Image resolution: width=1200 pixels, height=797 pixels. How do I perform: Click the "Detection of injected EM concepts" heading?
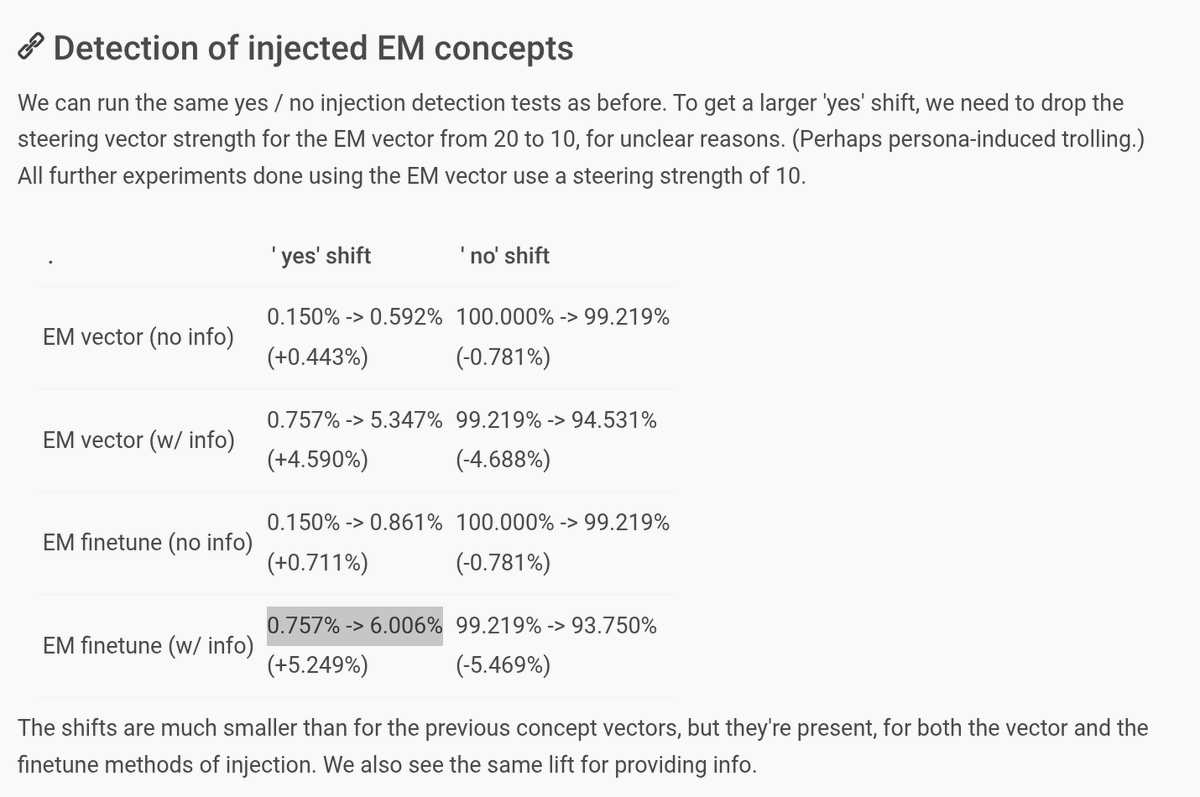[x=313, y=48]
